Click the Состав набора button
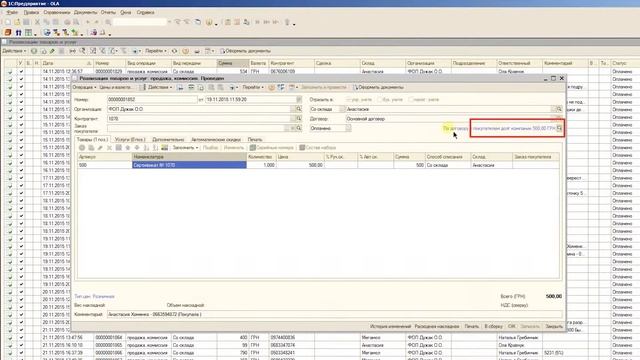 click(x=318, y=148)
